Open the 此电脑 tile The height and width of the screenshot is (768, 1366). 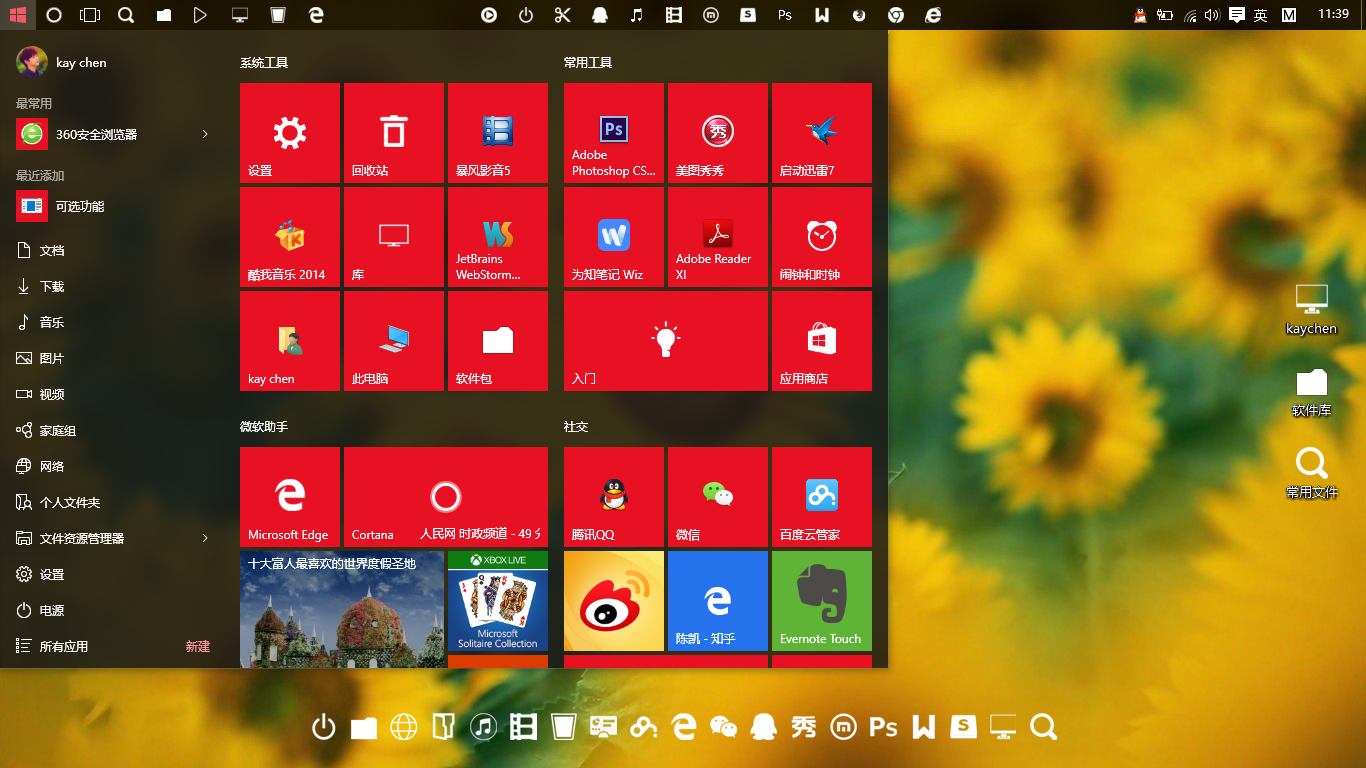pyautogui.click(x=394, y=341)
